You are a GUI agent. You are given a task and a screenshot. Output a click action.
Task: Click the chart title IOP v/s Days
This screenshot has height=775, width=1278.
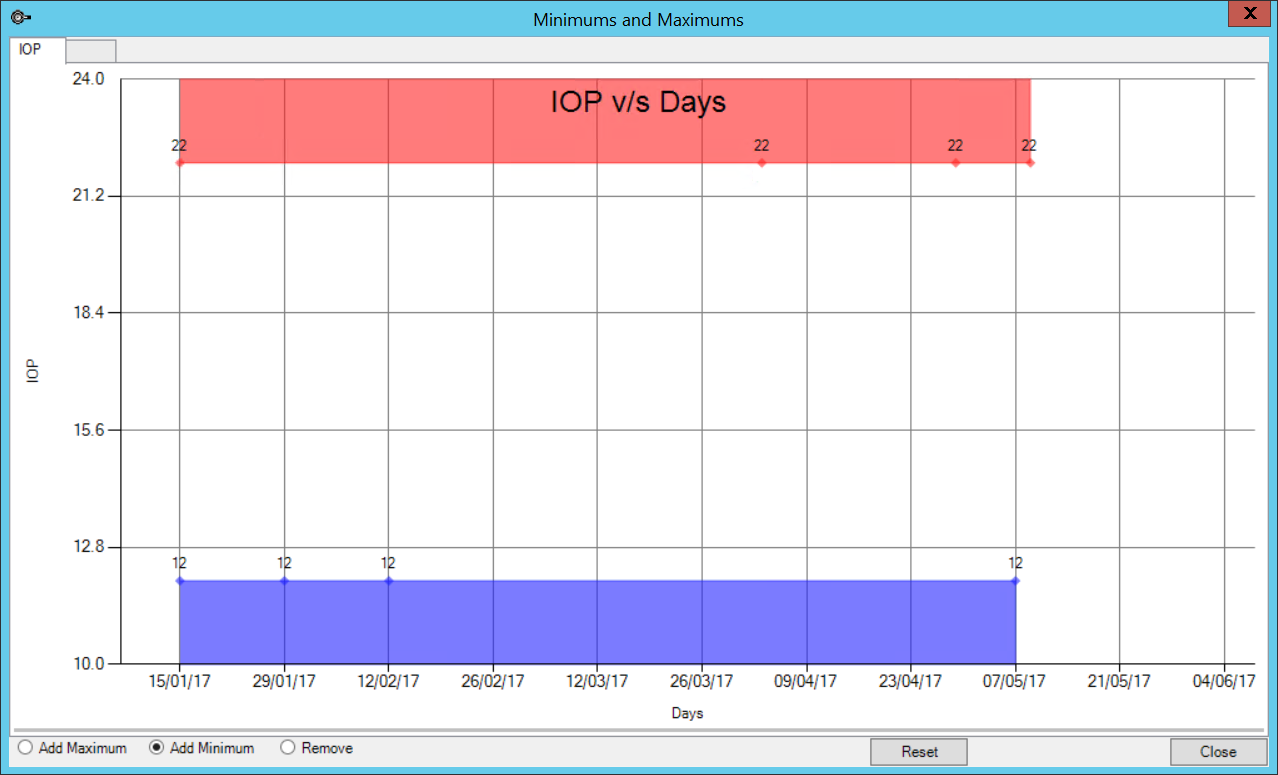click(x=638, y=102)
